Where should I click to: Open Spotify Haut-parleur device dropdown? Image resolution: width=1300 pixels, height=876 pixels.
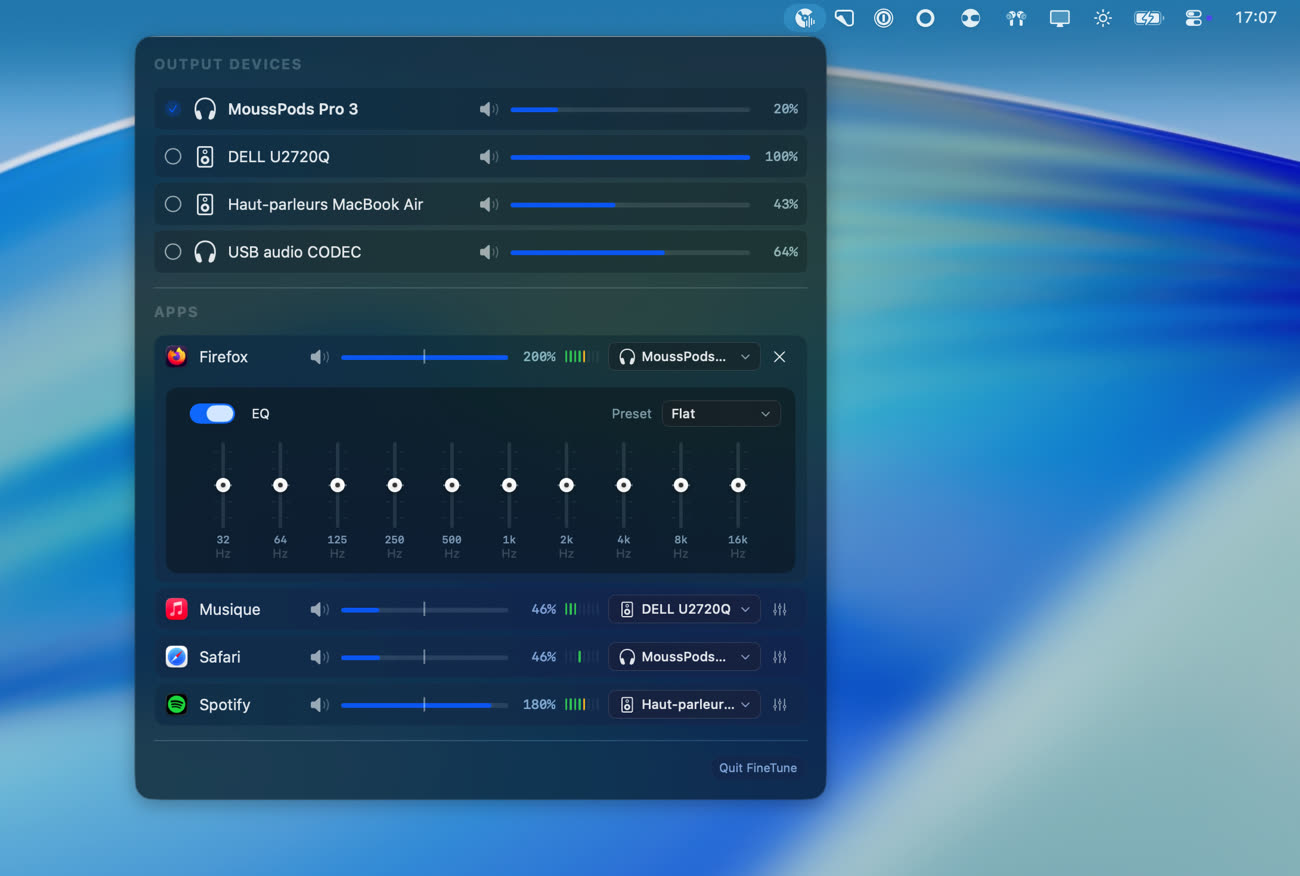[x=684, y=705]
